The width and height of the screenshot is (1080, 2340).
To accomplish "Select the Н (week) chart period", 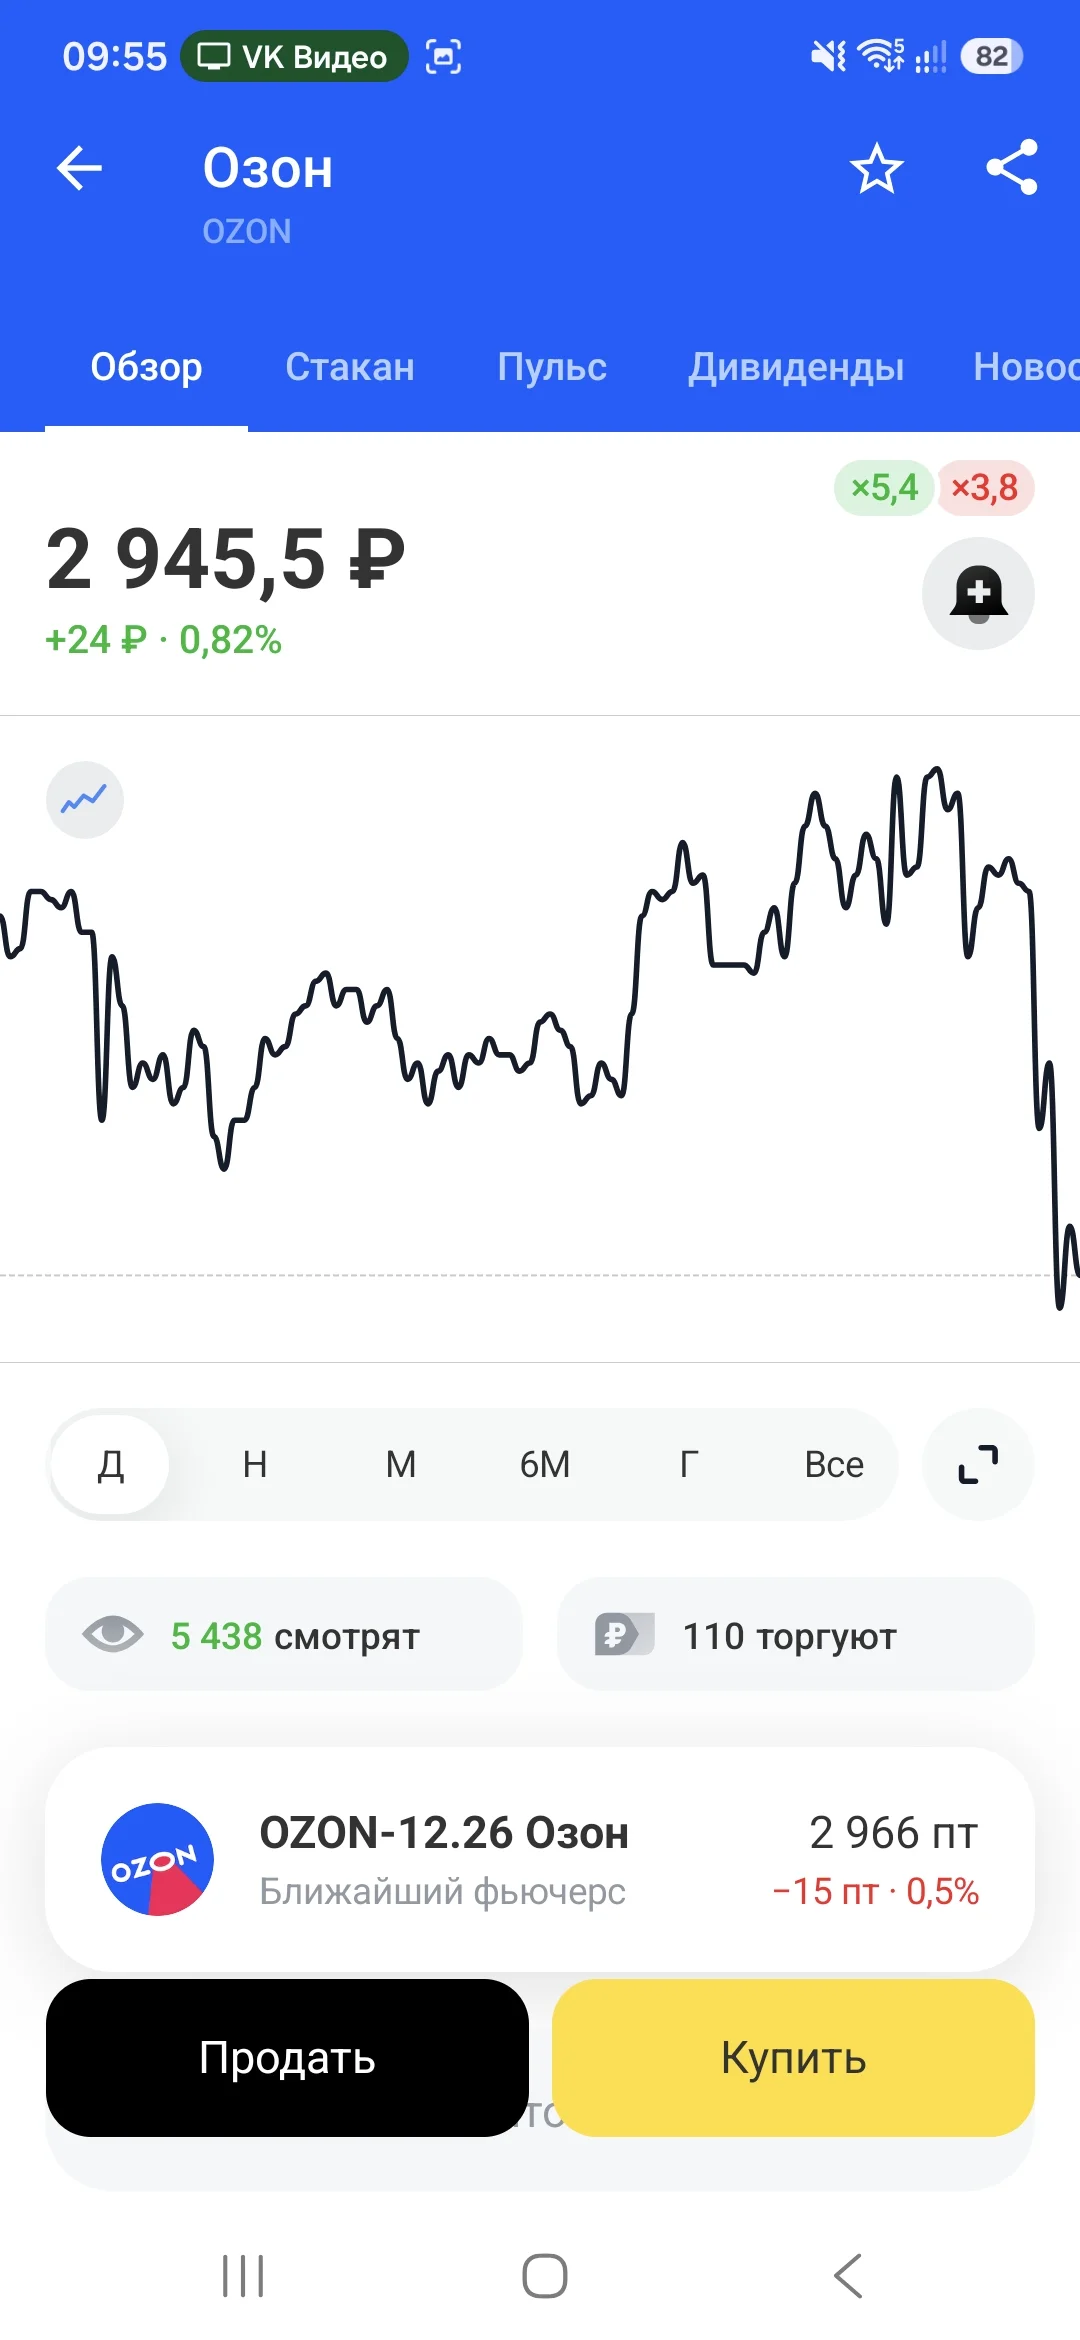I will (x=255, y=1464).
